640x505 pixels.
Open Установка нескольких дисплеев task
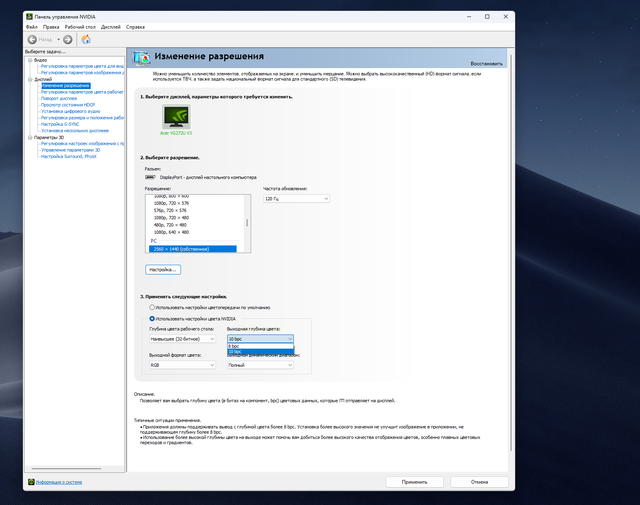click(x=75, y=131)
